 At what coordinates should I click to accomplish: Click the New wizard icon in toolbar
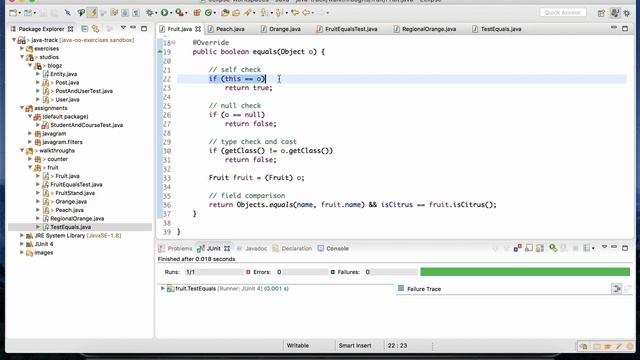[x=13, y=13]
